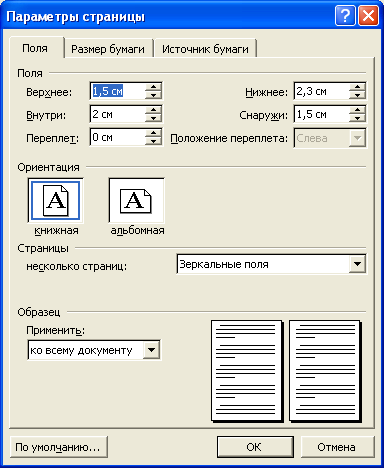Screen dimensions: 384x468
Task: Open the Применить dropdown arrow
Action: tap(152, 350)
